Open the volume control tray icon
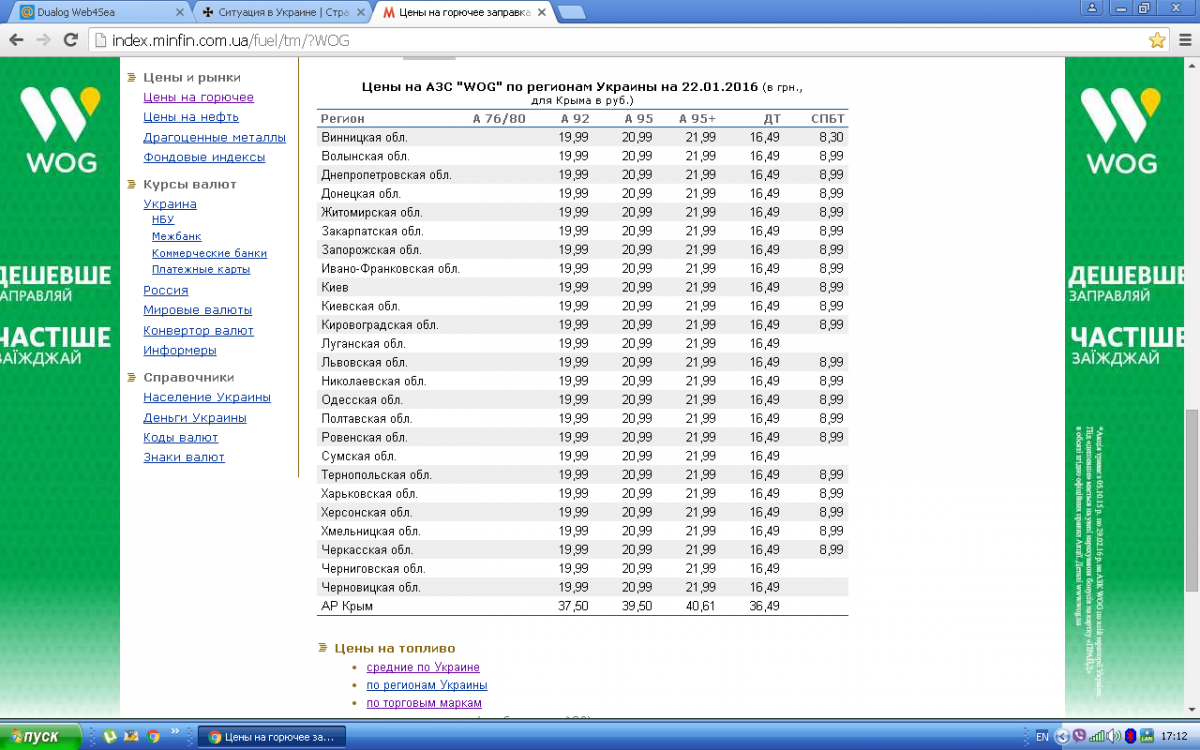Image resolution: width=1200 pixels, height=750 pixels. (1114, 737)
